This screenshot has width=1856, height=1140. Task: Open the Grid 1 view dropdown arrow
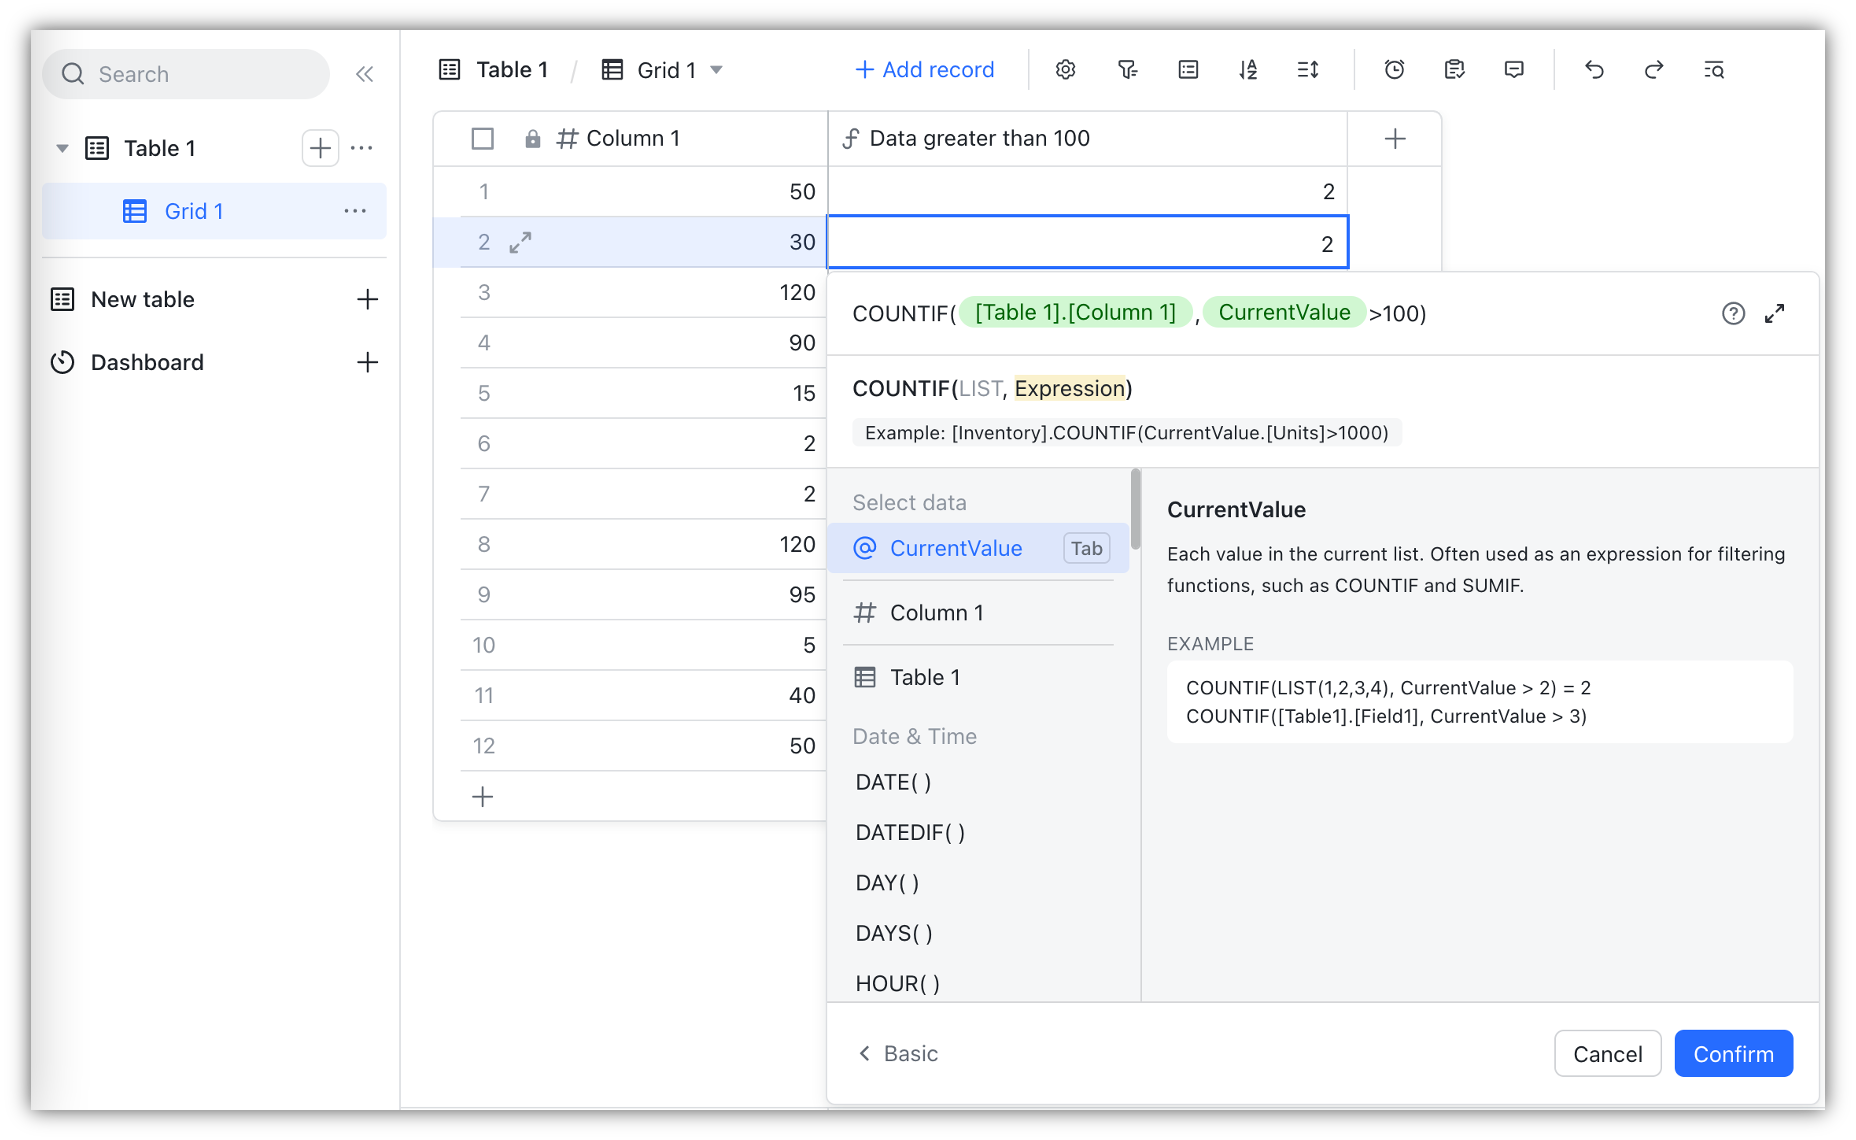tap(716, 70)
